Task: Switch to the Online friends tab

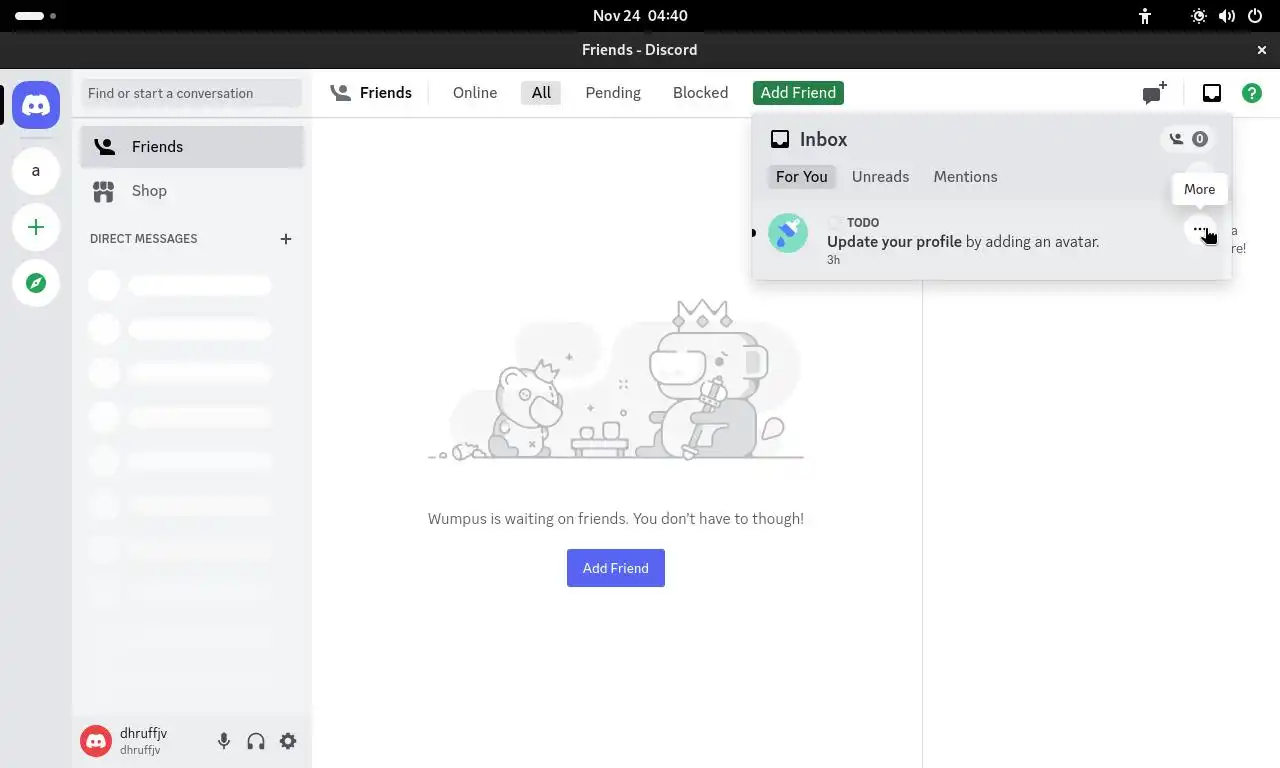Action: [475, 93]
